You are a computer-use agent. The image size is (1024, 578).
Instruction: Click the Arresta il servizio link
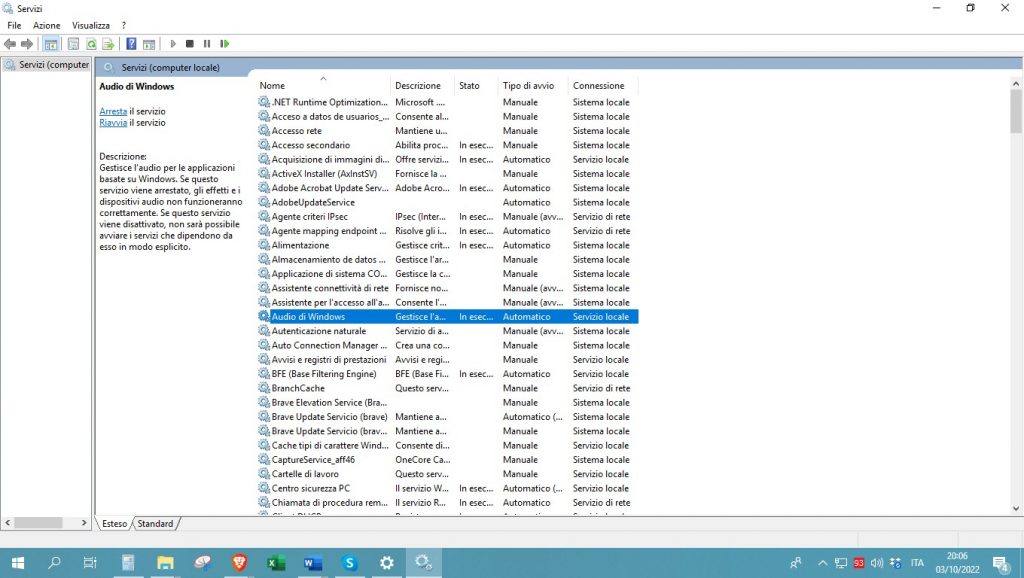pos(113,111)
